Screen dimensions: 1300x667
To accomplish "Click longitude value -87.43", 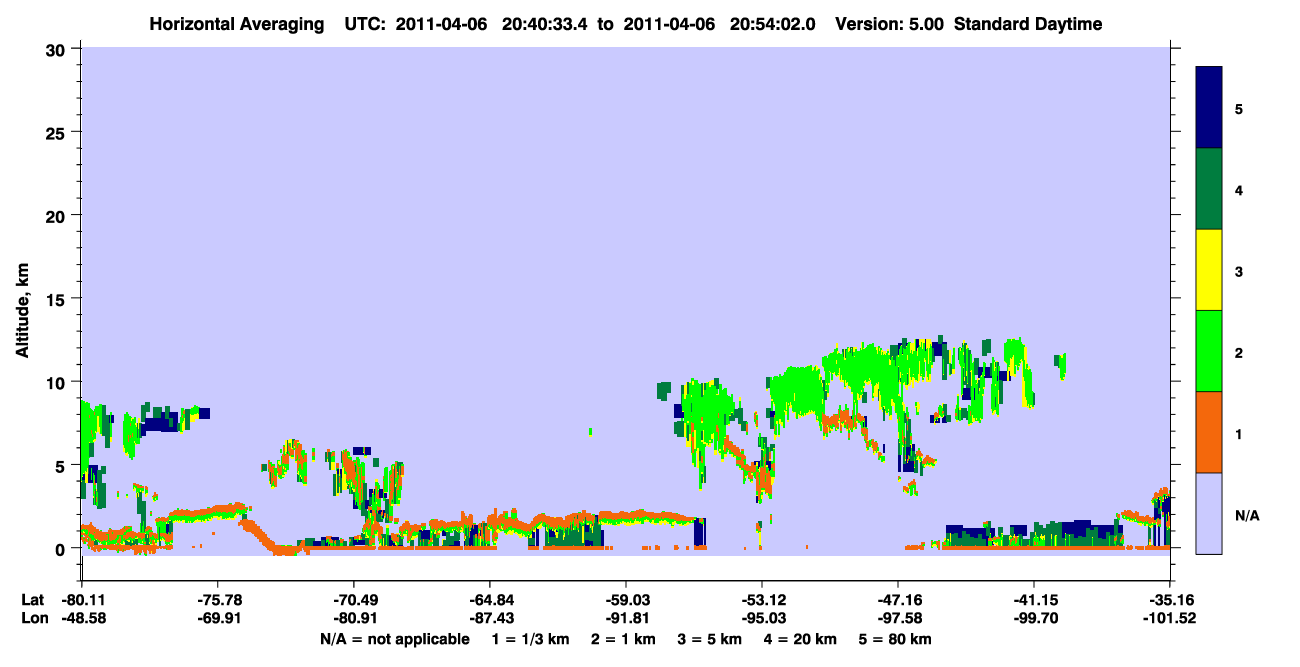I will click(x=490, y=618).
